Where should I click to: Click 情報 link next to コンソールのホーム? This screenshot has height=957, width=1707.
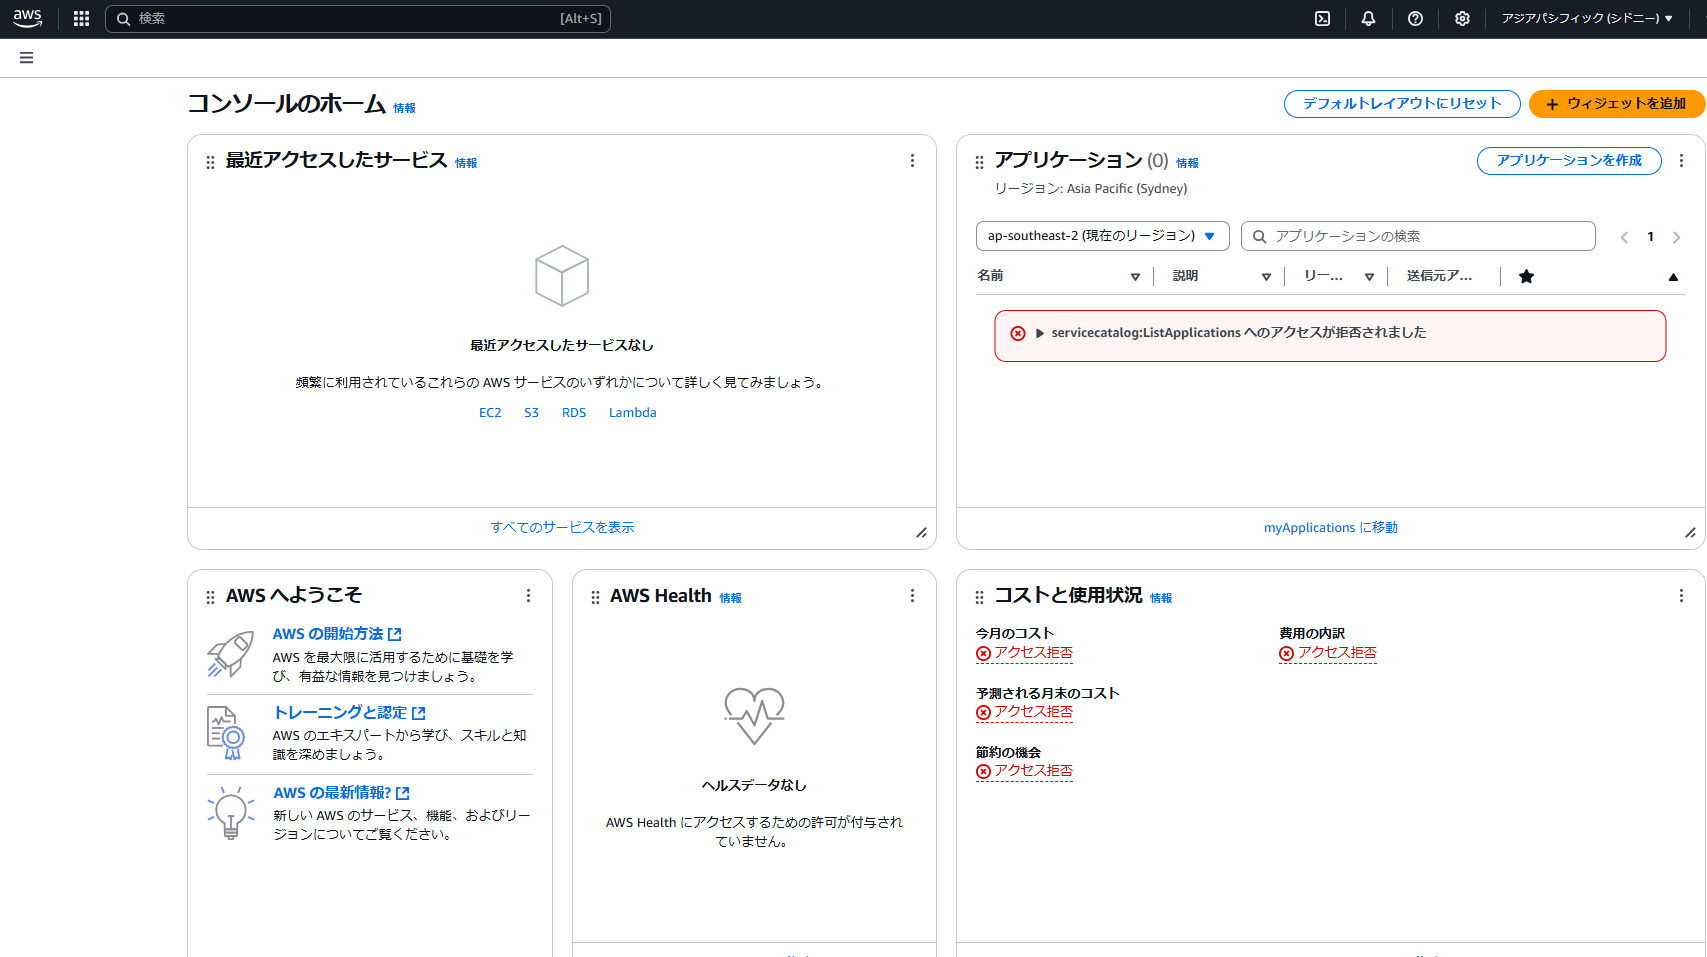pyautogui.click(x=404, y=109)
